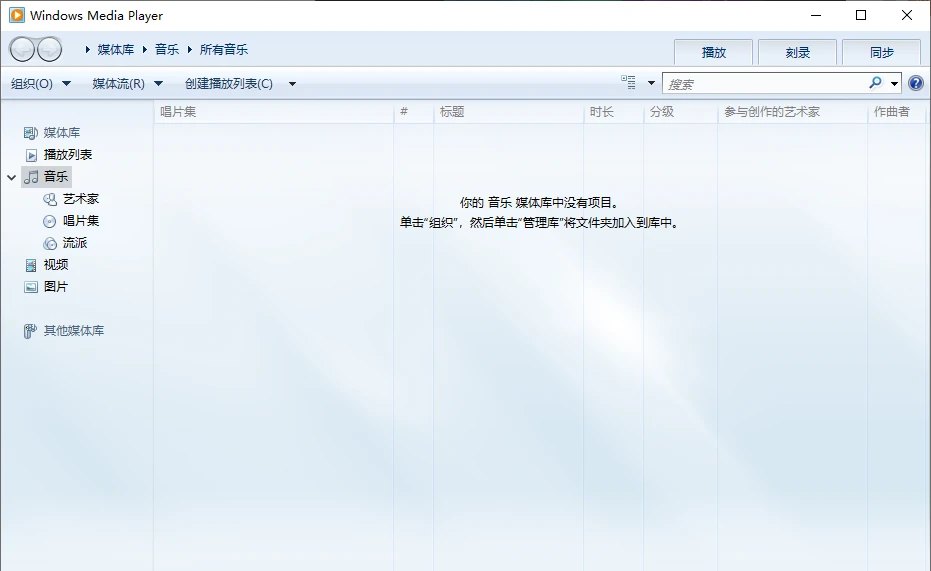This screenshot has width=931, height=571.
Task: Expand breadcrumb arrow before 音乐
Action: 145,50
